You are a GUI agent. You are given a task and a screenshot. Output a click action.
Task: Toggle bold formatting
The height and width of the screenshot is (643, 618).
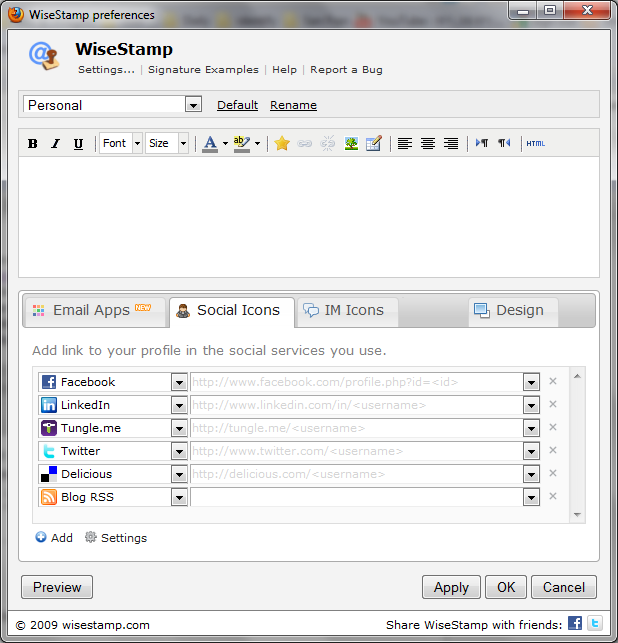32,144
